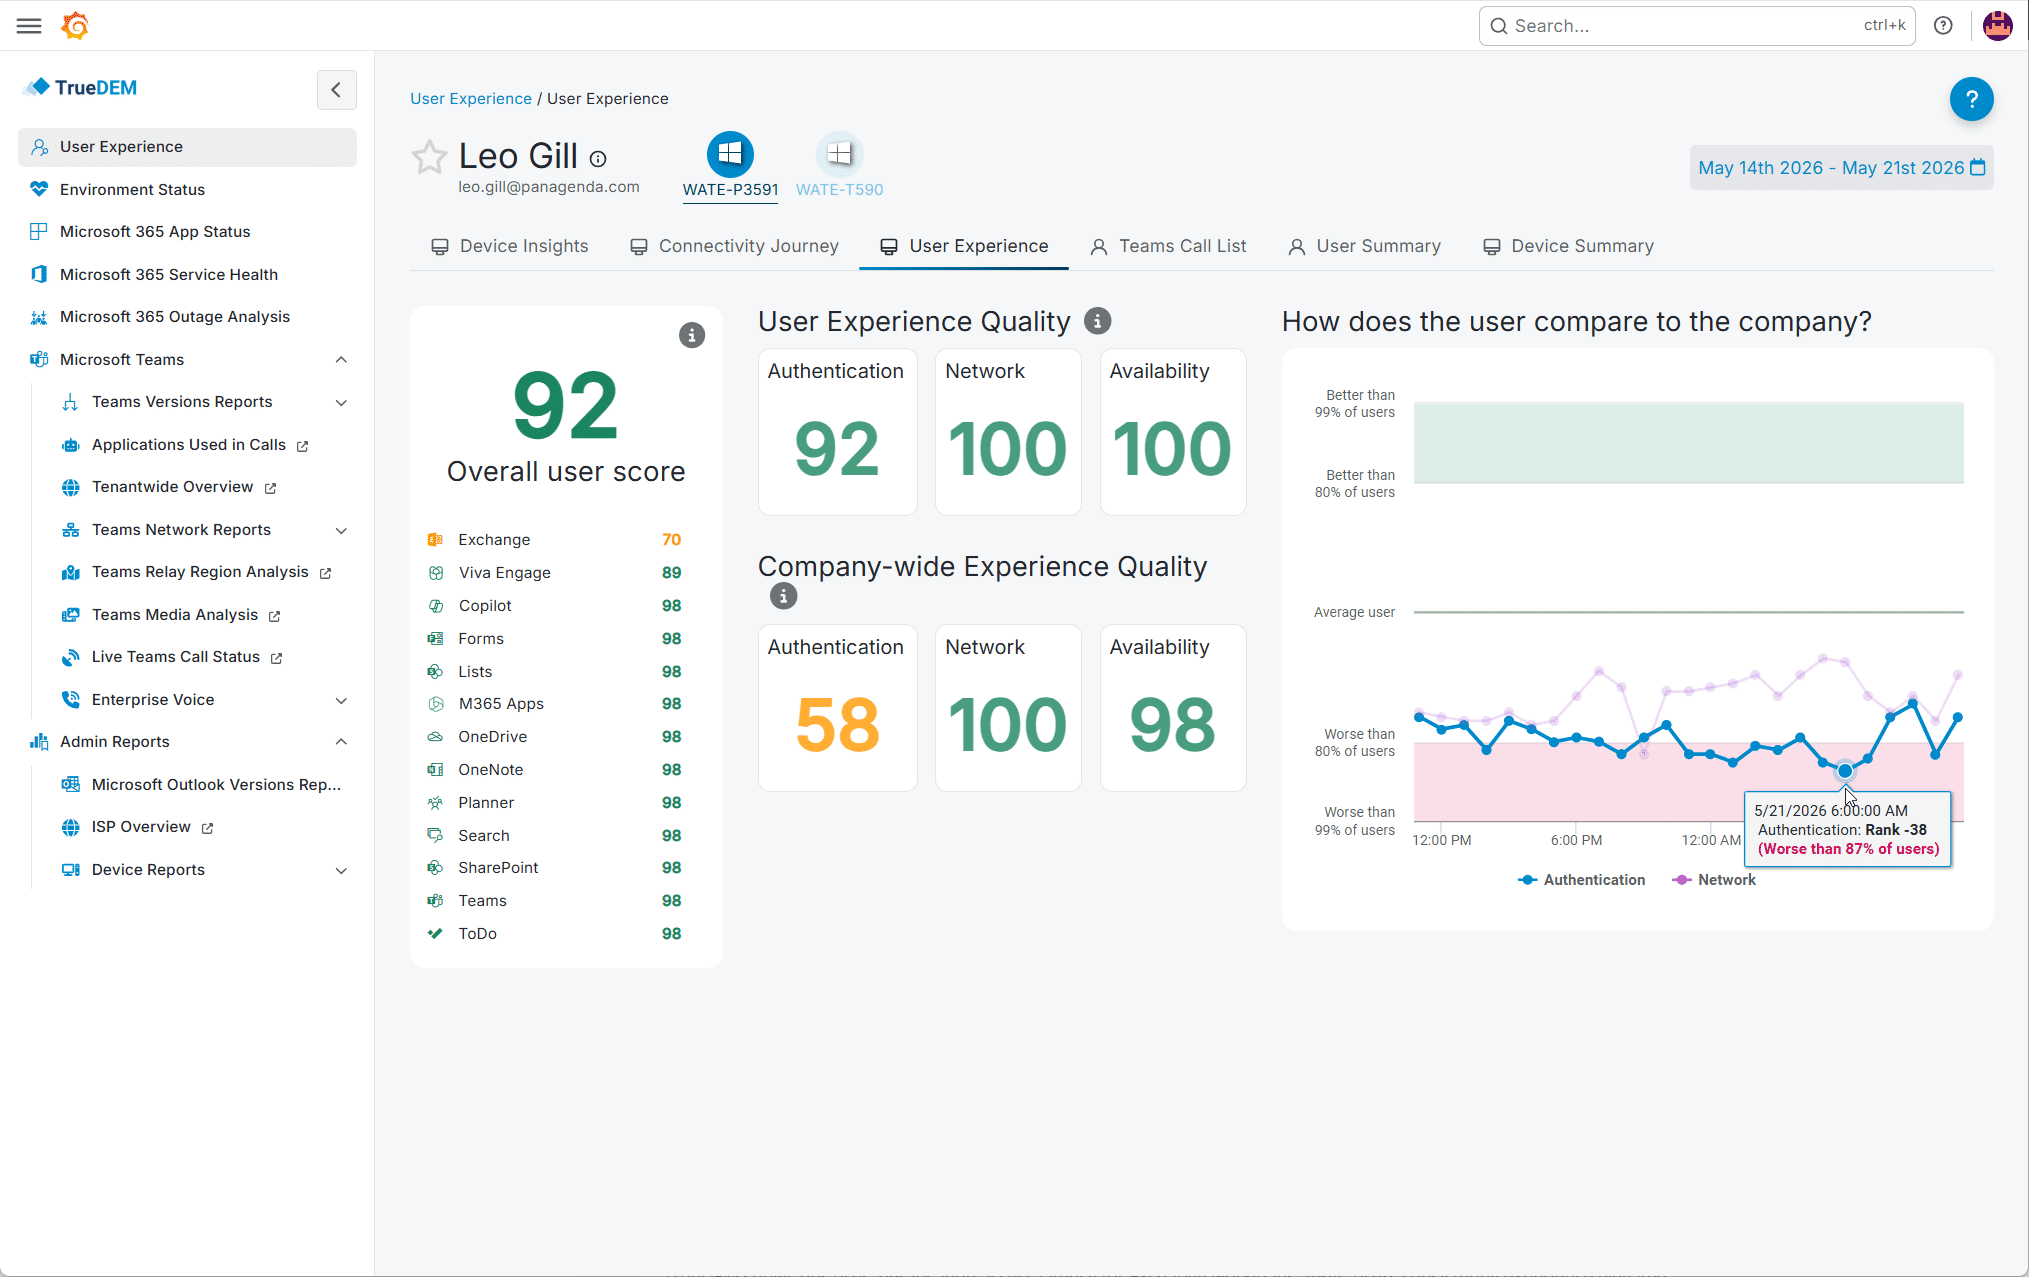Screen dimensions: 2029x1277
Task: Open the May 14th–21st date range picker
Action: [1841, 168]
